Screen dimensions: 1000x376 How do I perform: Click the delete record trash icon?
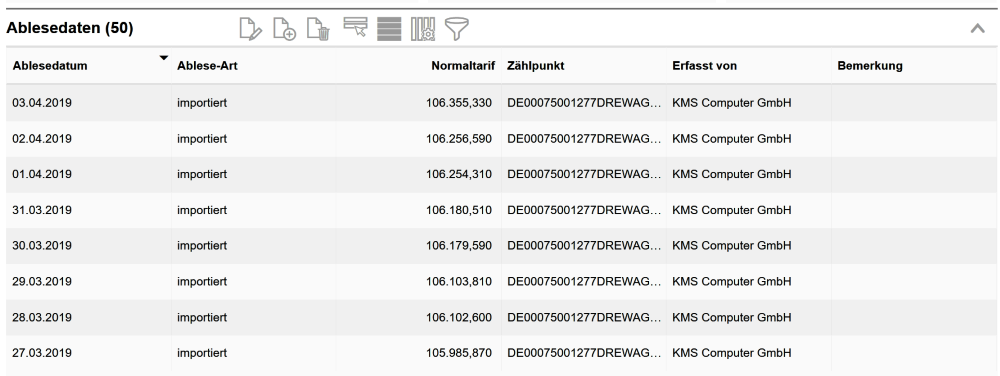318,29
